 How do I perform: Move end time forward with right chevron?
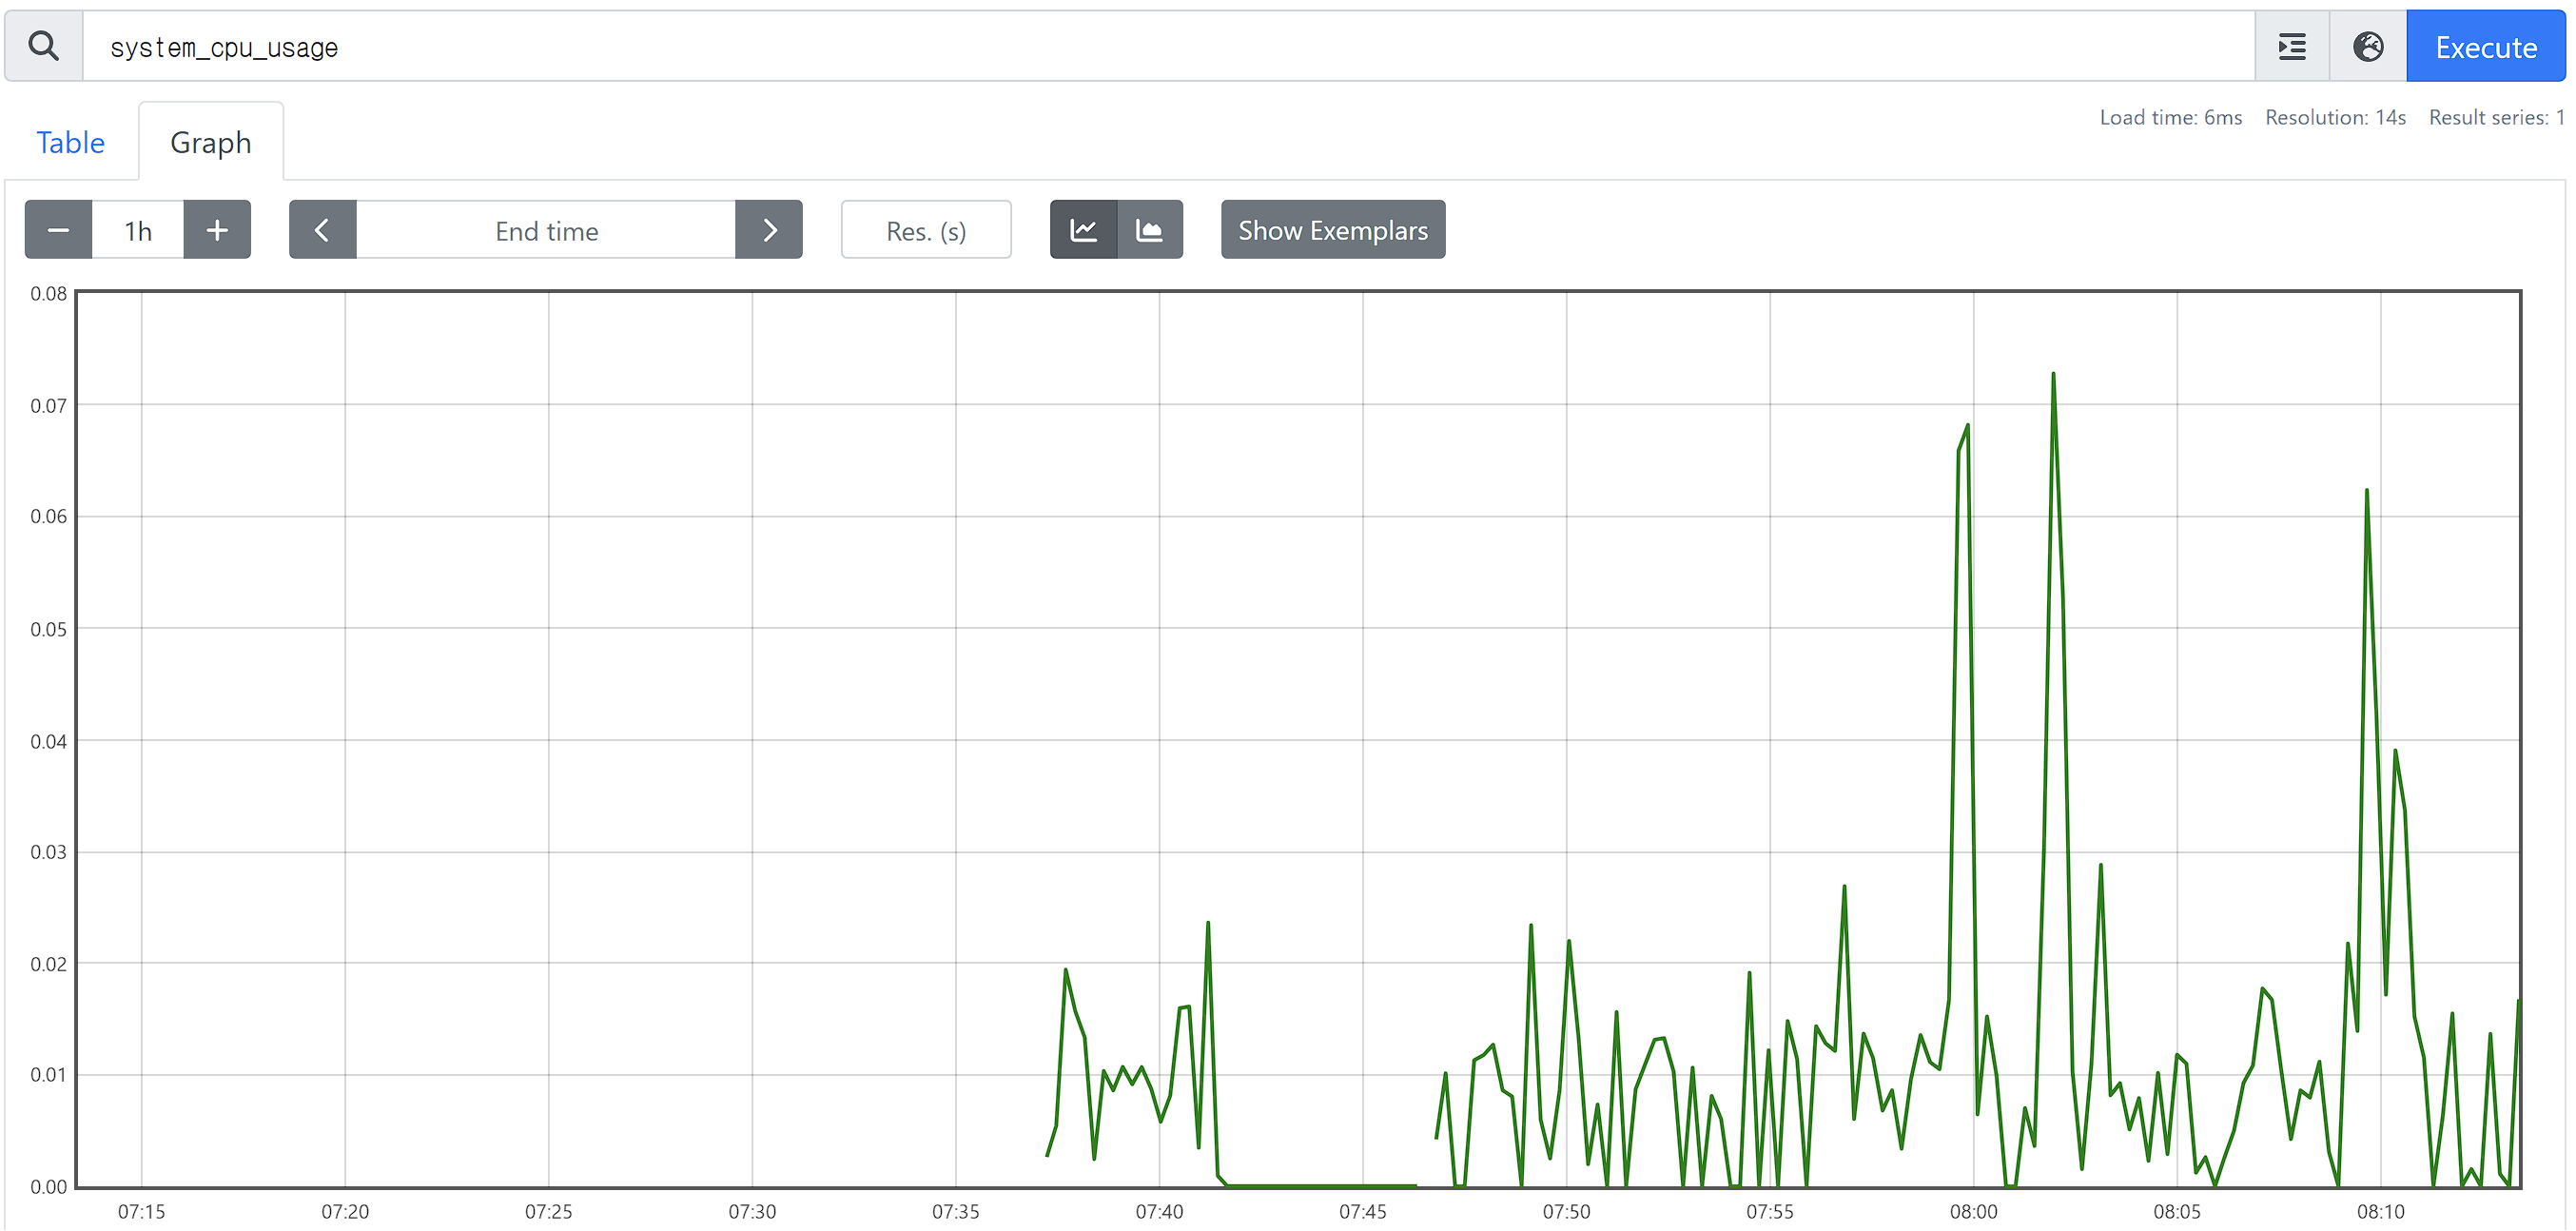click(769, 230)
